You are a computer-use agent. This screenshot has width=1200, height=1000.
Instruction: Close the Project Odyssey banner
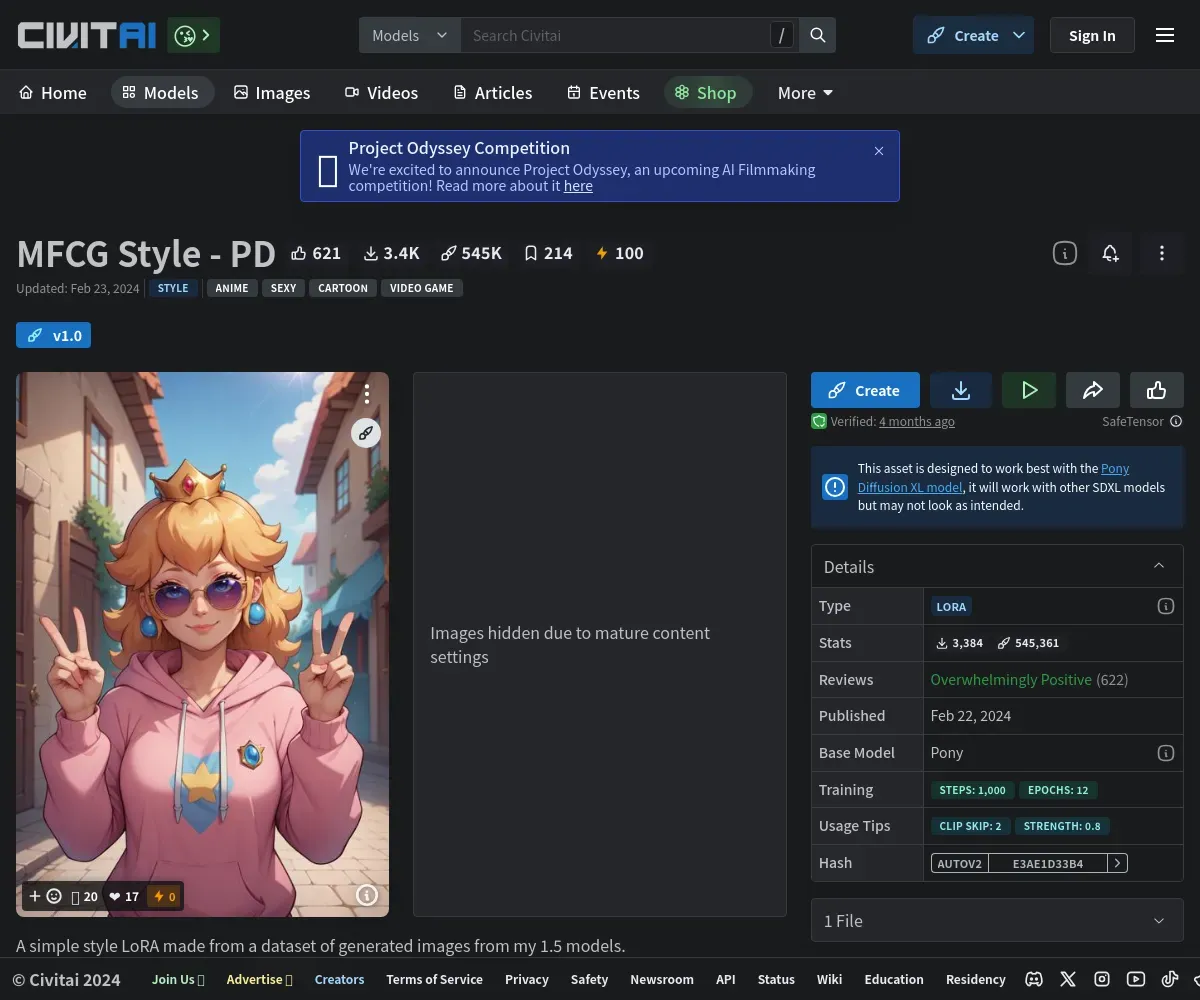point(879,151)
